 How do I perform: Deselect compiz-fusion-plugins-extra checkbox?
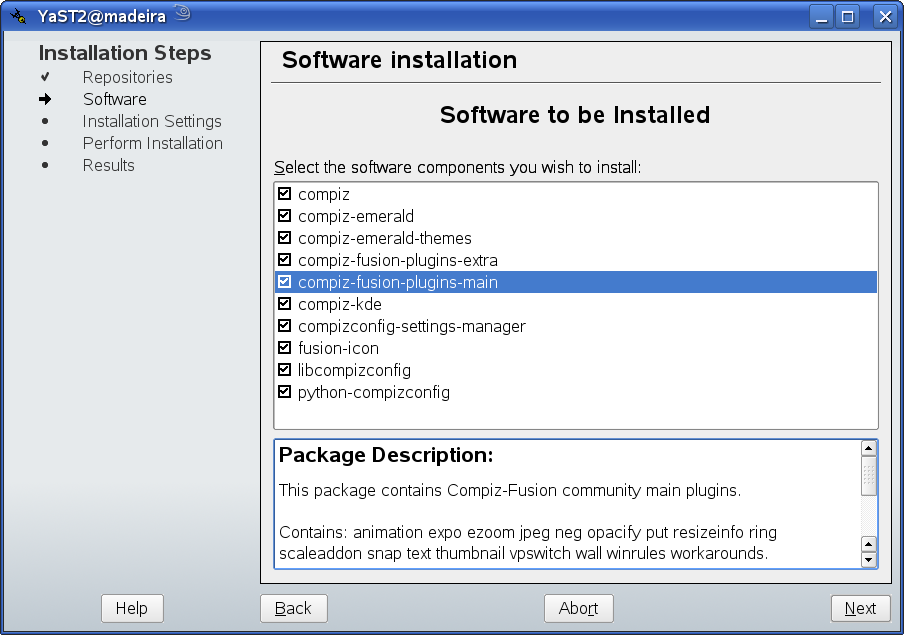coord(284,260)
